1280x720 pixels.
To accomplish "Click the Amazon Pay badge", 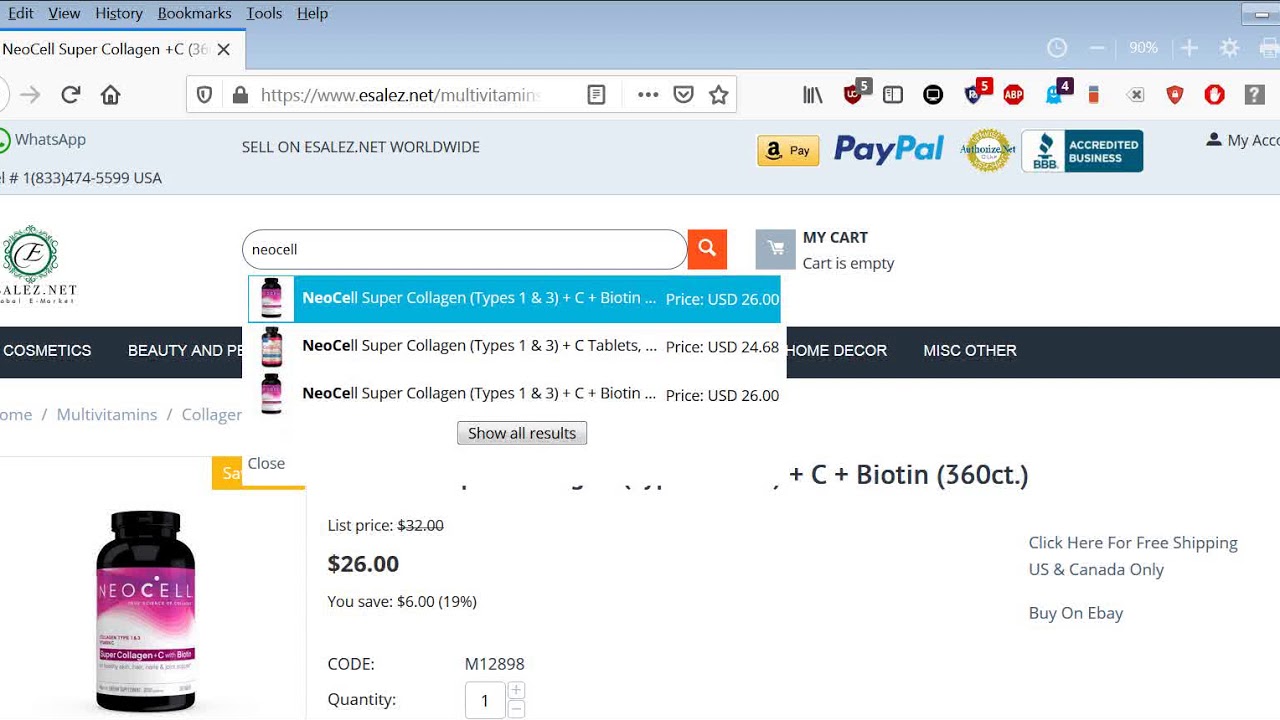I will pos(788,150).
